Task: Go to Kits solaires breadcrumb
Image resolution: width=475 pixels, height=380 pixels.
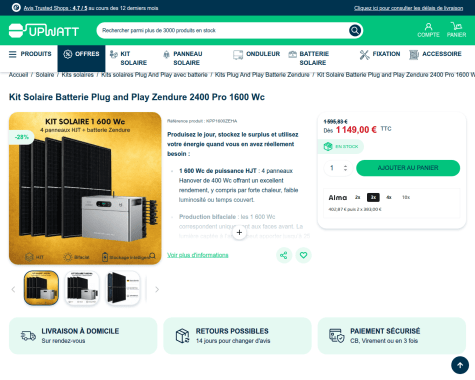Action: coord(78,75)
